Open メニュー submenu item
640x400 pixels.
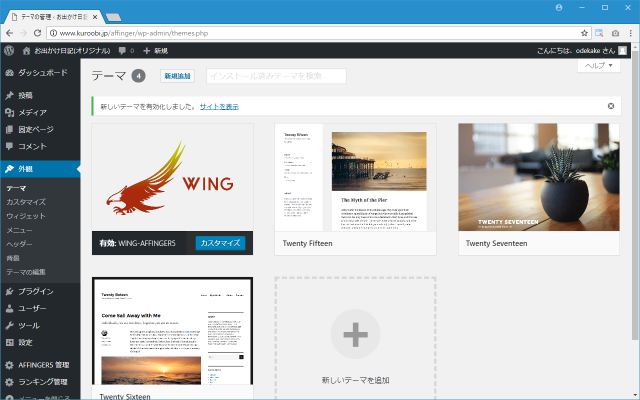(x=19, y=230)
